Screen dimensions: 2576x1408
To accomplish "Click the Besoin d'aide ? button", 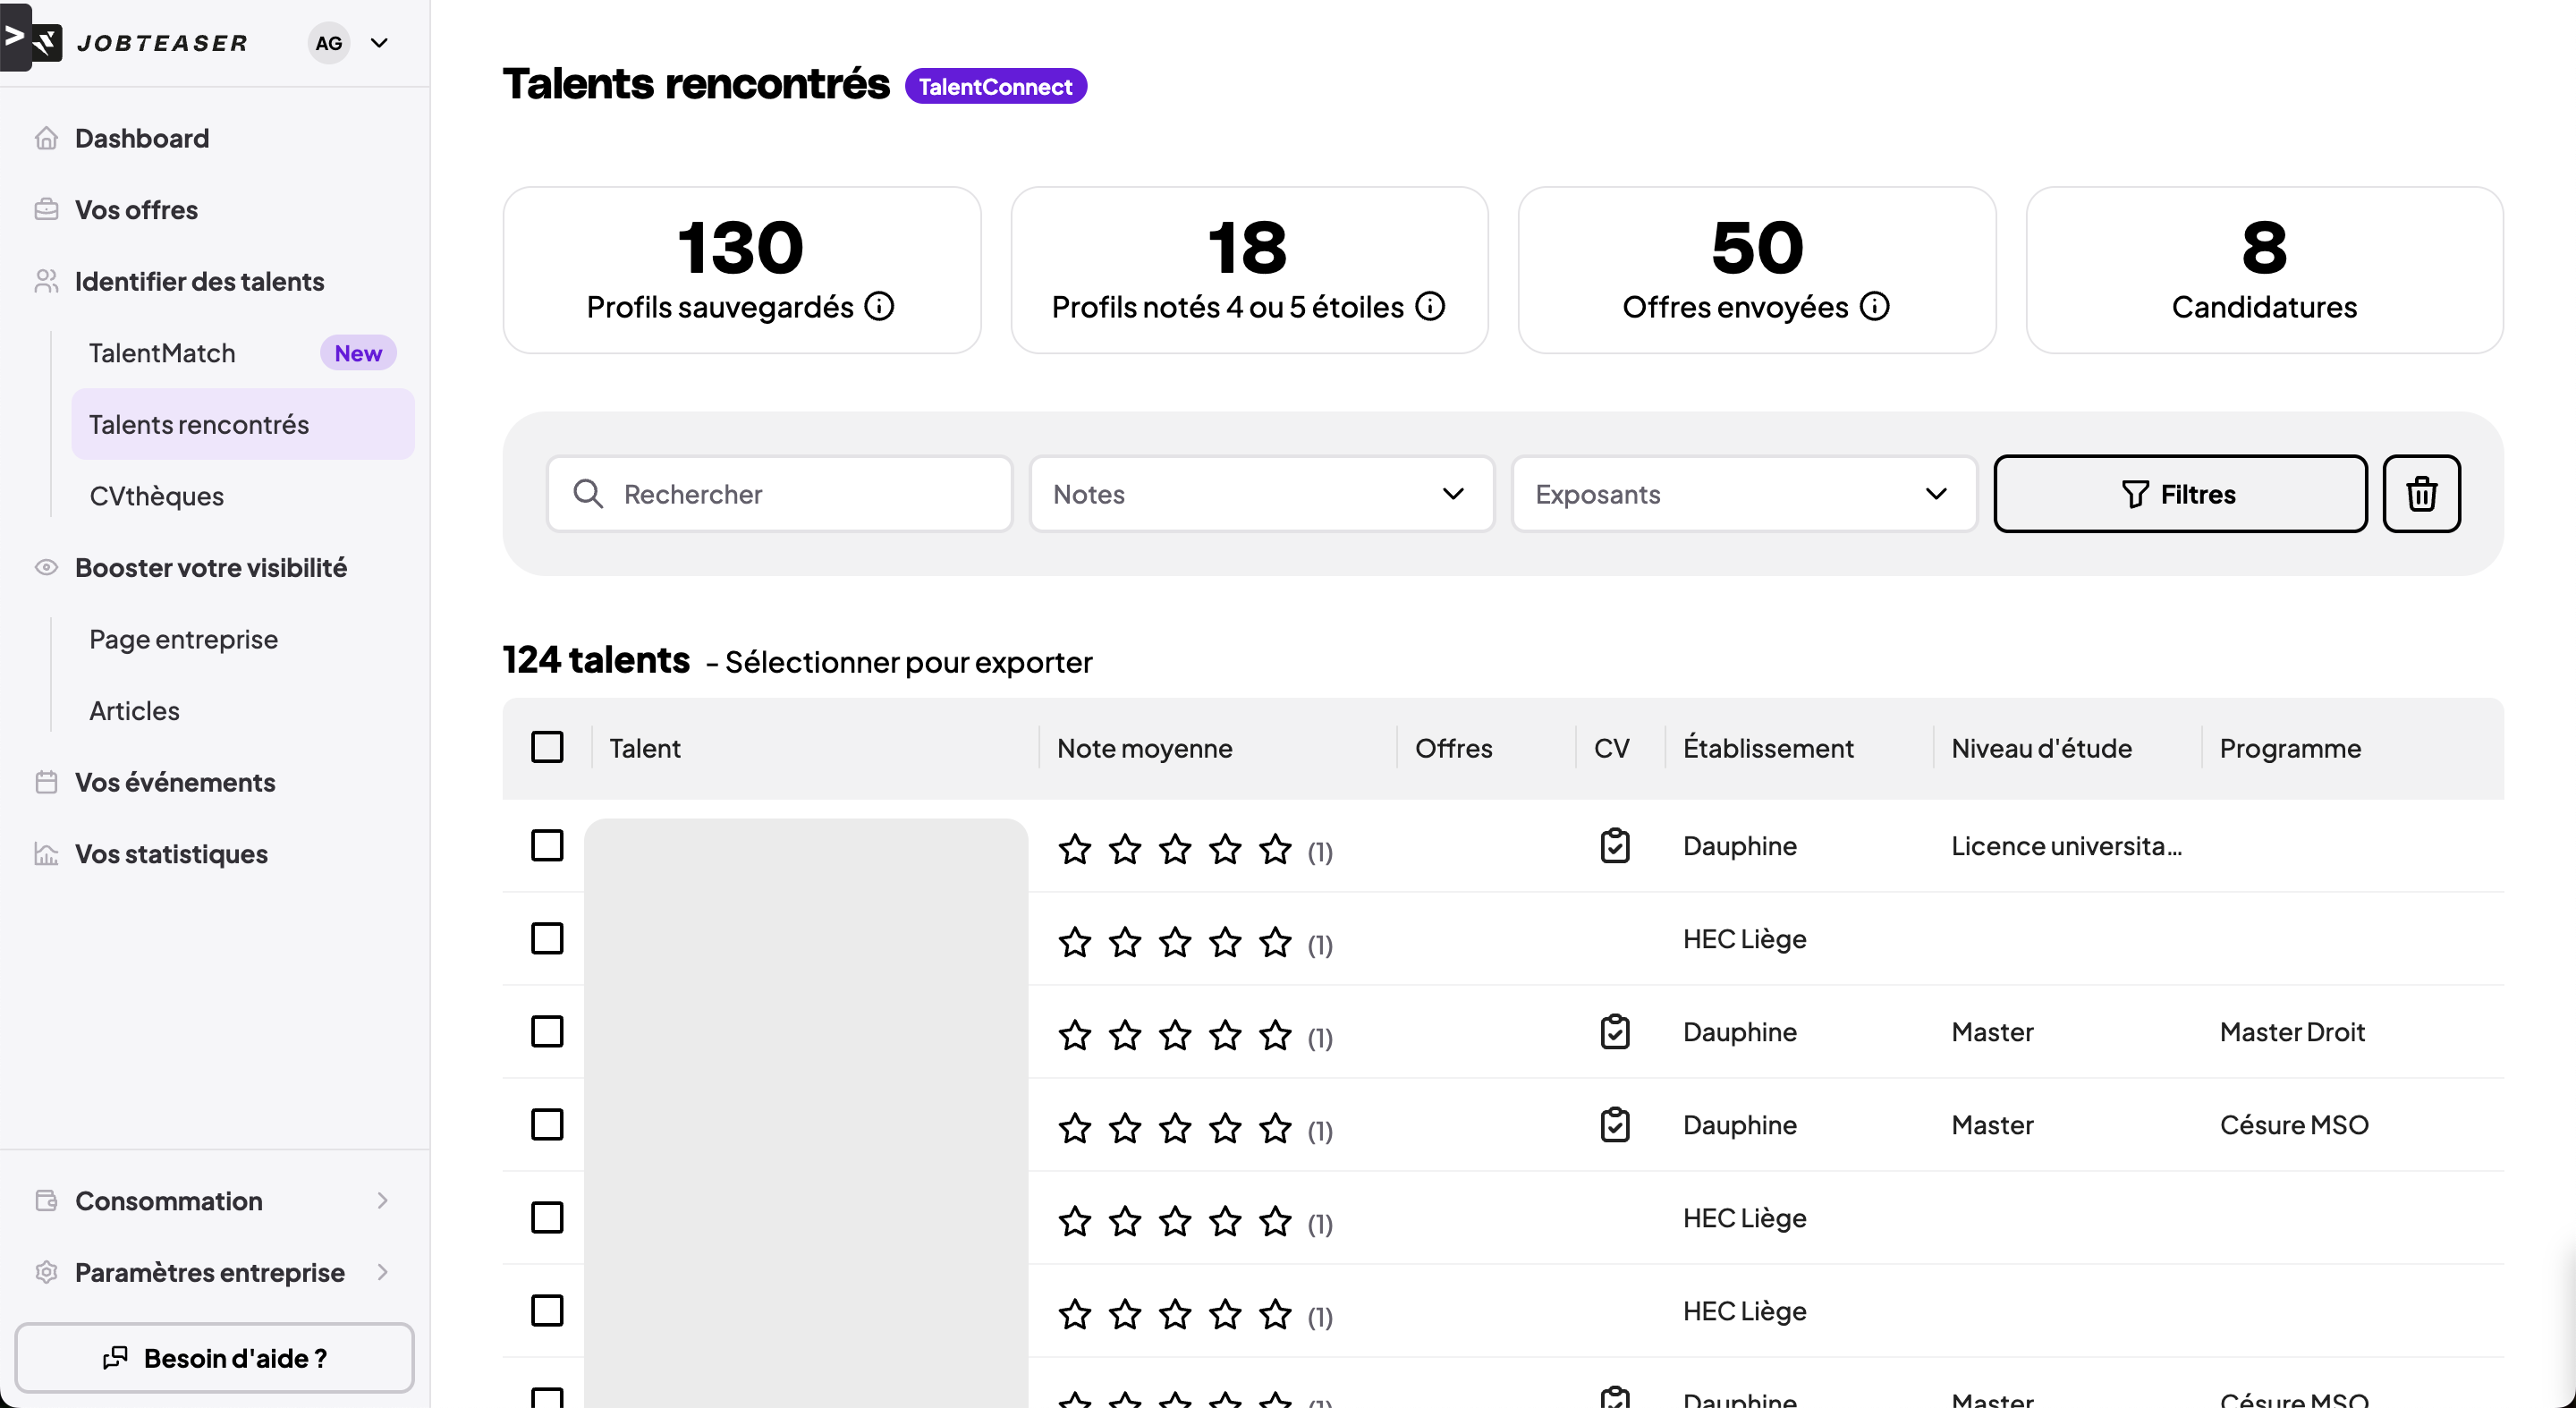I will click(214, 1357).
